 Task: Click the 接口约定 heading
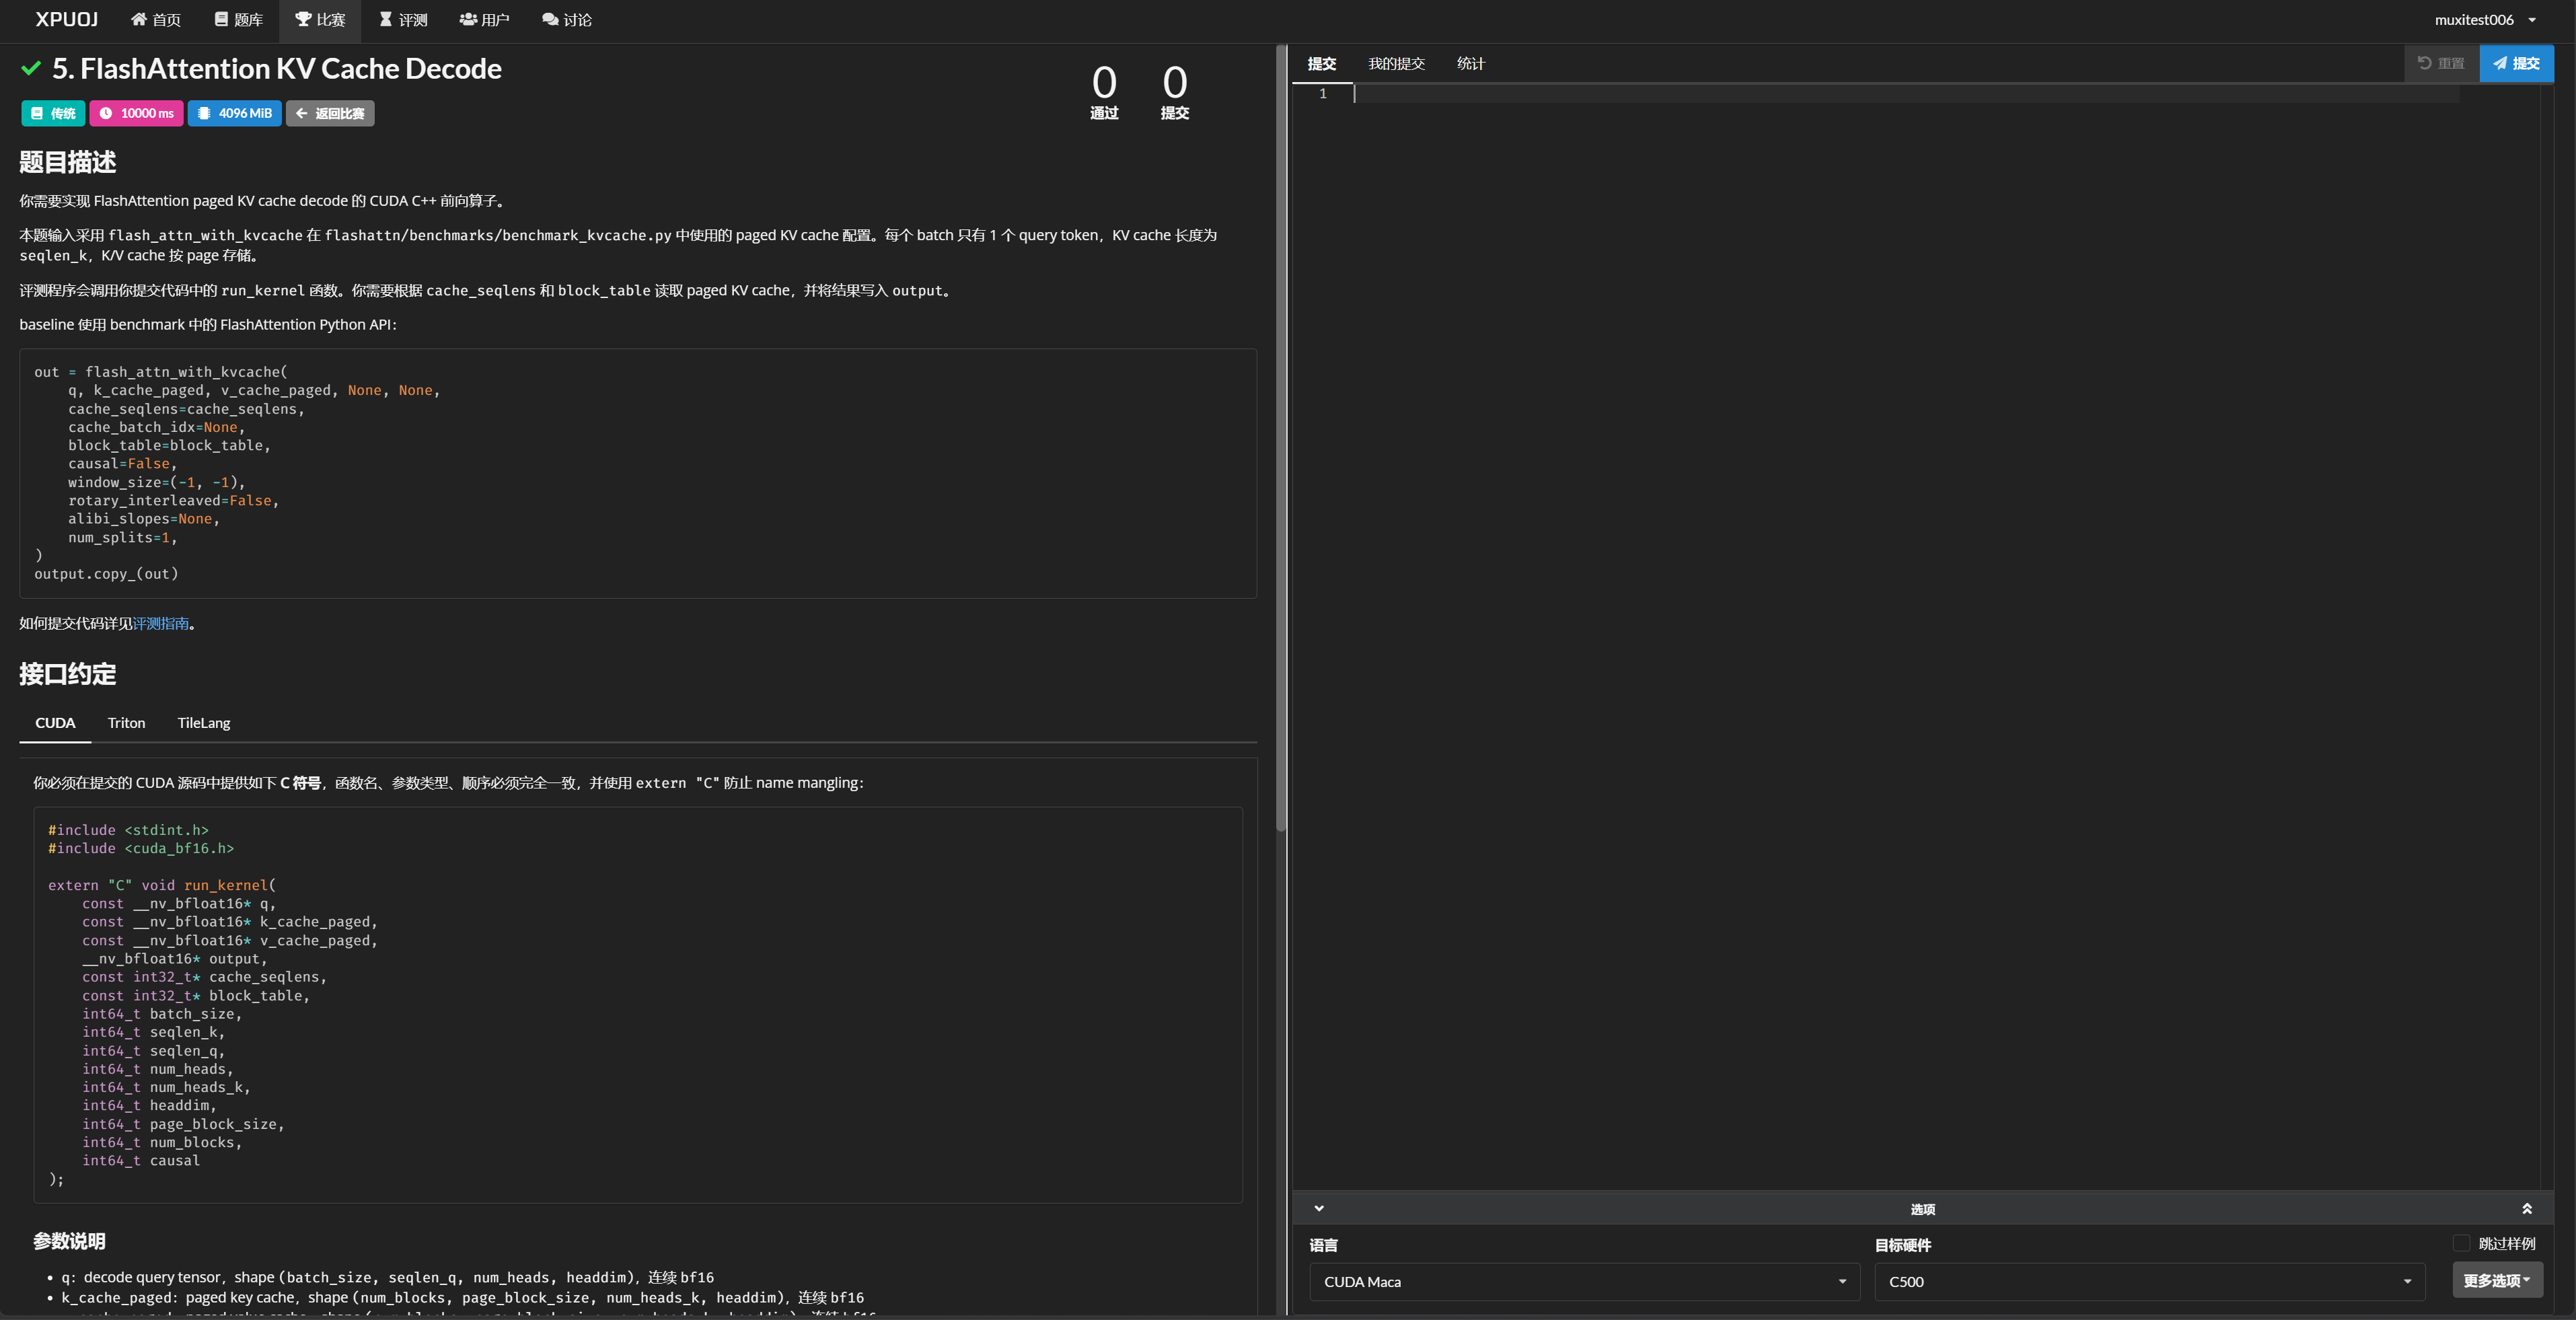68,674
